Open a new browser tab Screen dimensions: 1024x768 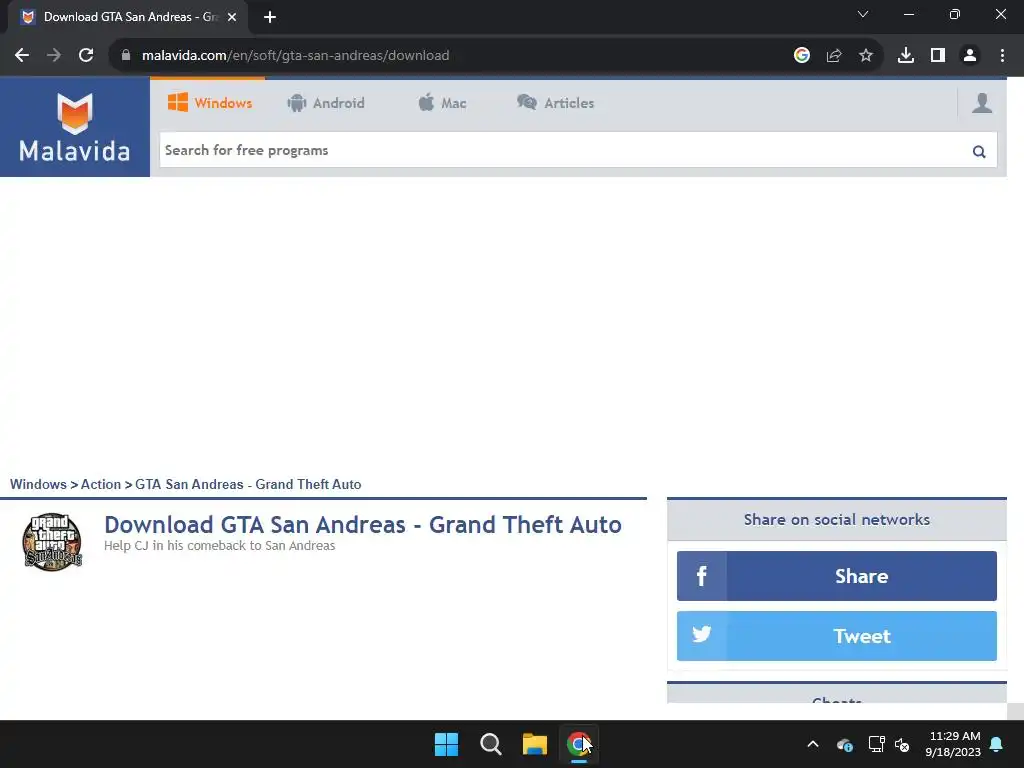click(270, 17)
